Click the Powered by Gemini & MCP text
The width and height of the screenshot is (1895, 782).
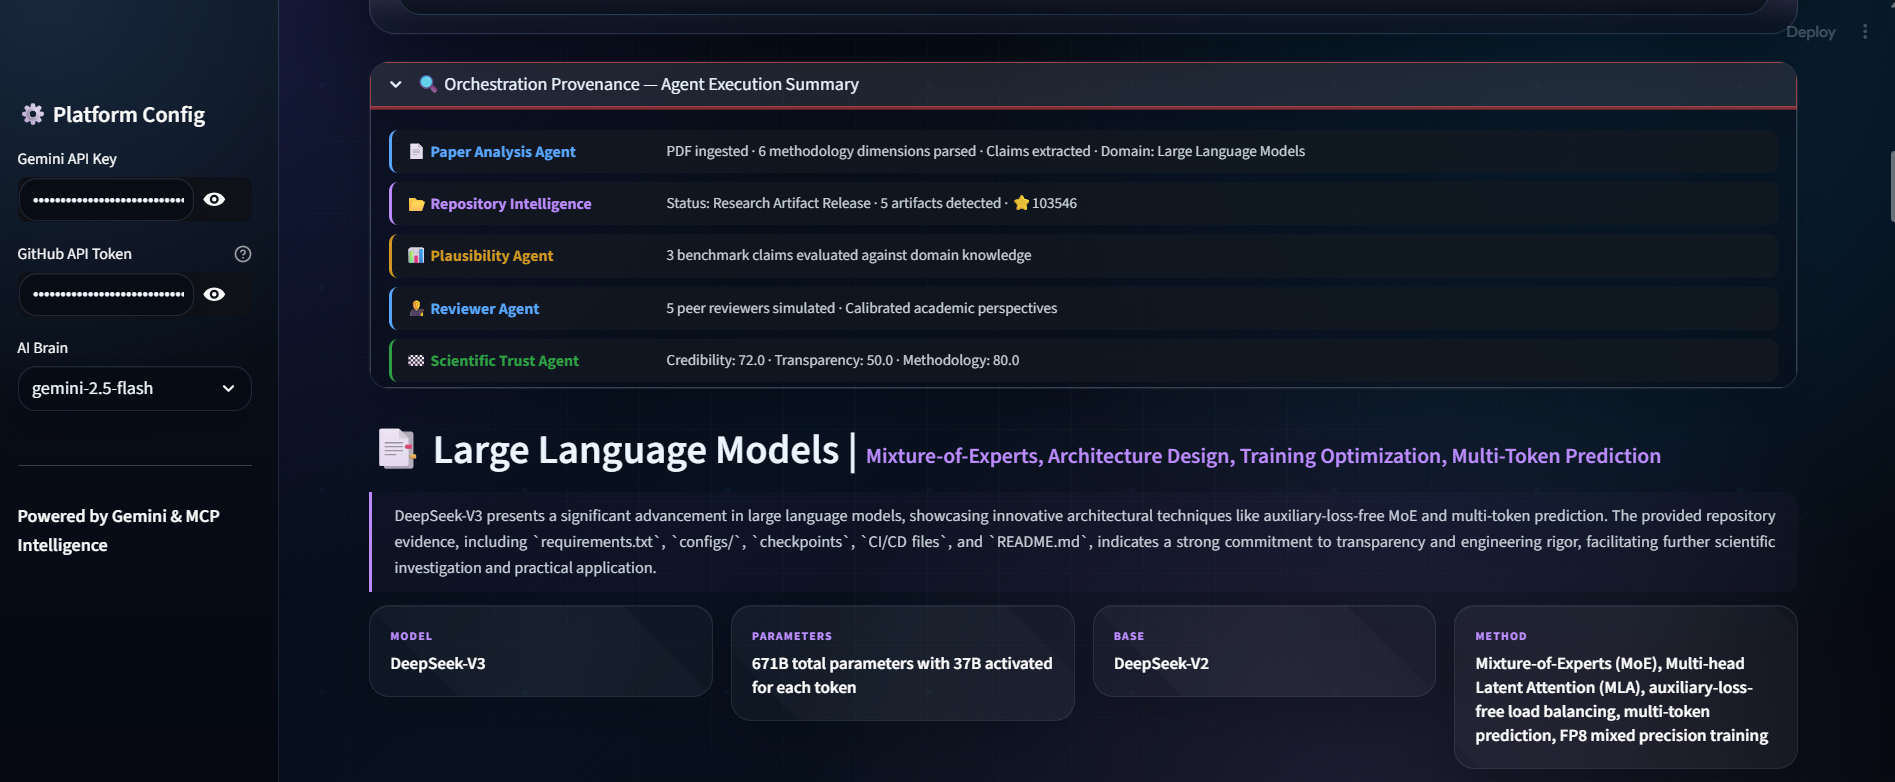click(x=118, y=531)
